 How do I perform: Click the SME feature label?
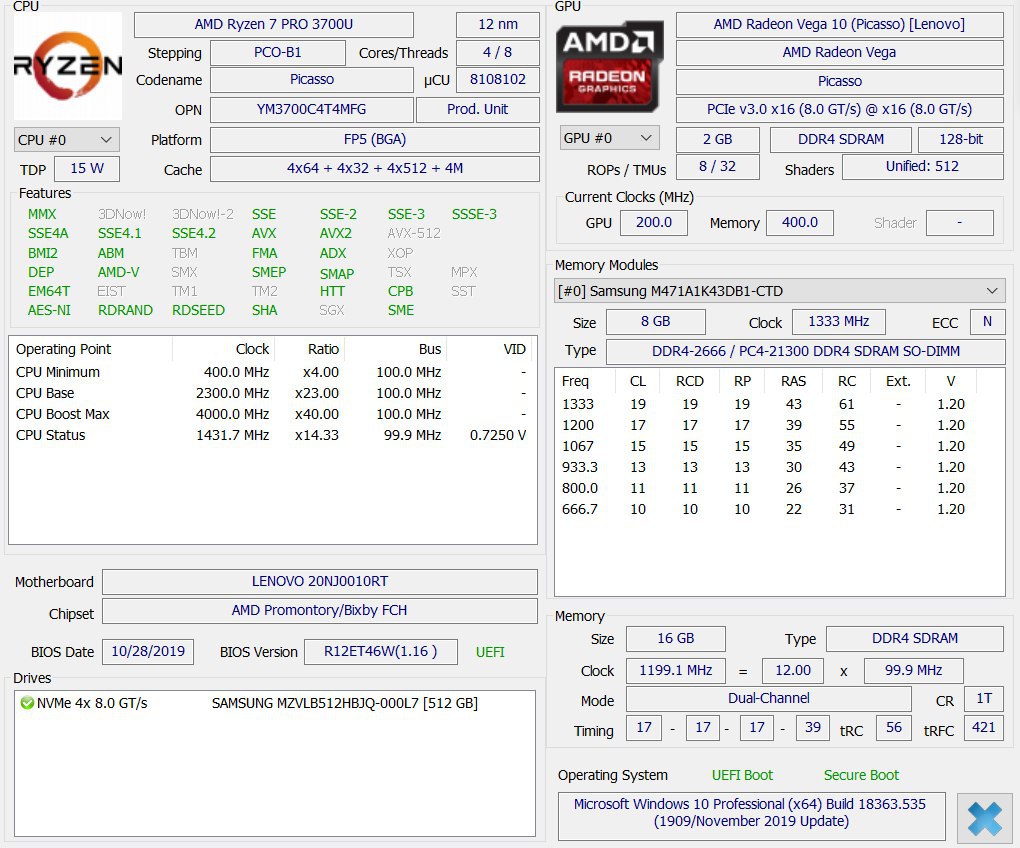(401, 310)
